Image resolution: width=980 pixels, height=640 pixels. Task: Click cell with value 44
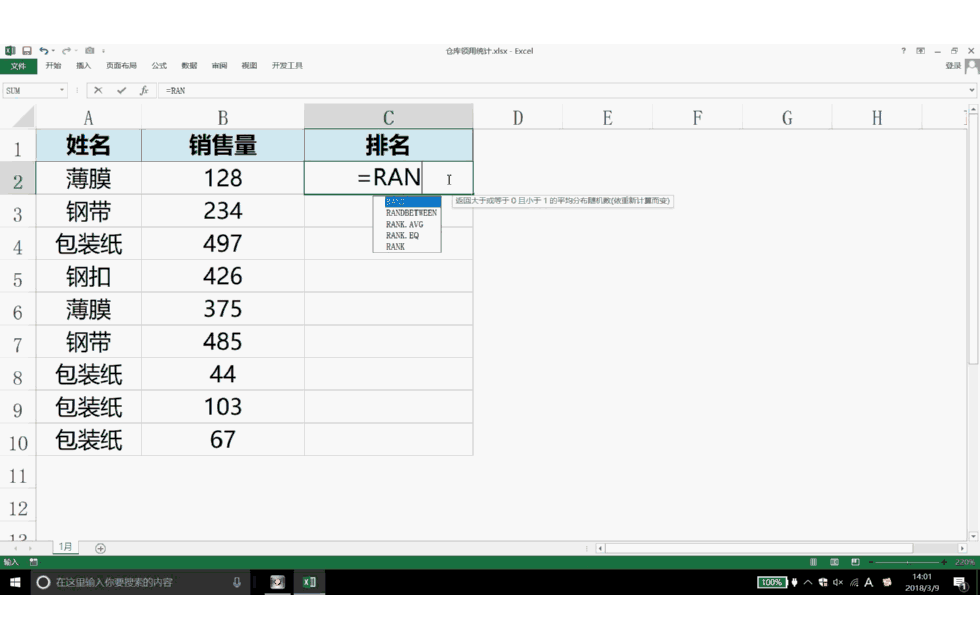222,374
